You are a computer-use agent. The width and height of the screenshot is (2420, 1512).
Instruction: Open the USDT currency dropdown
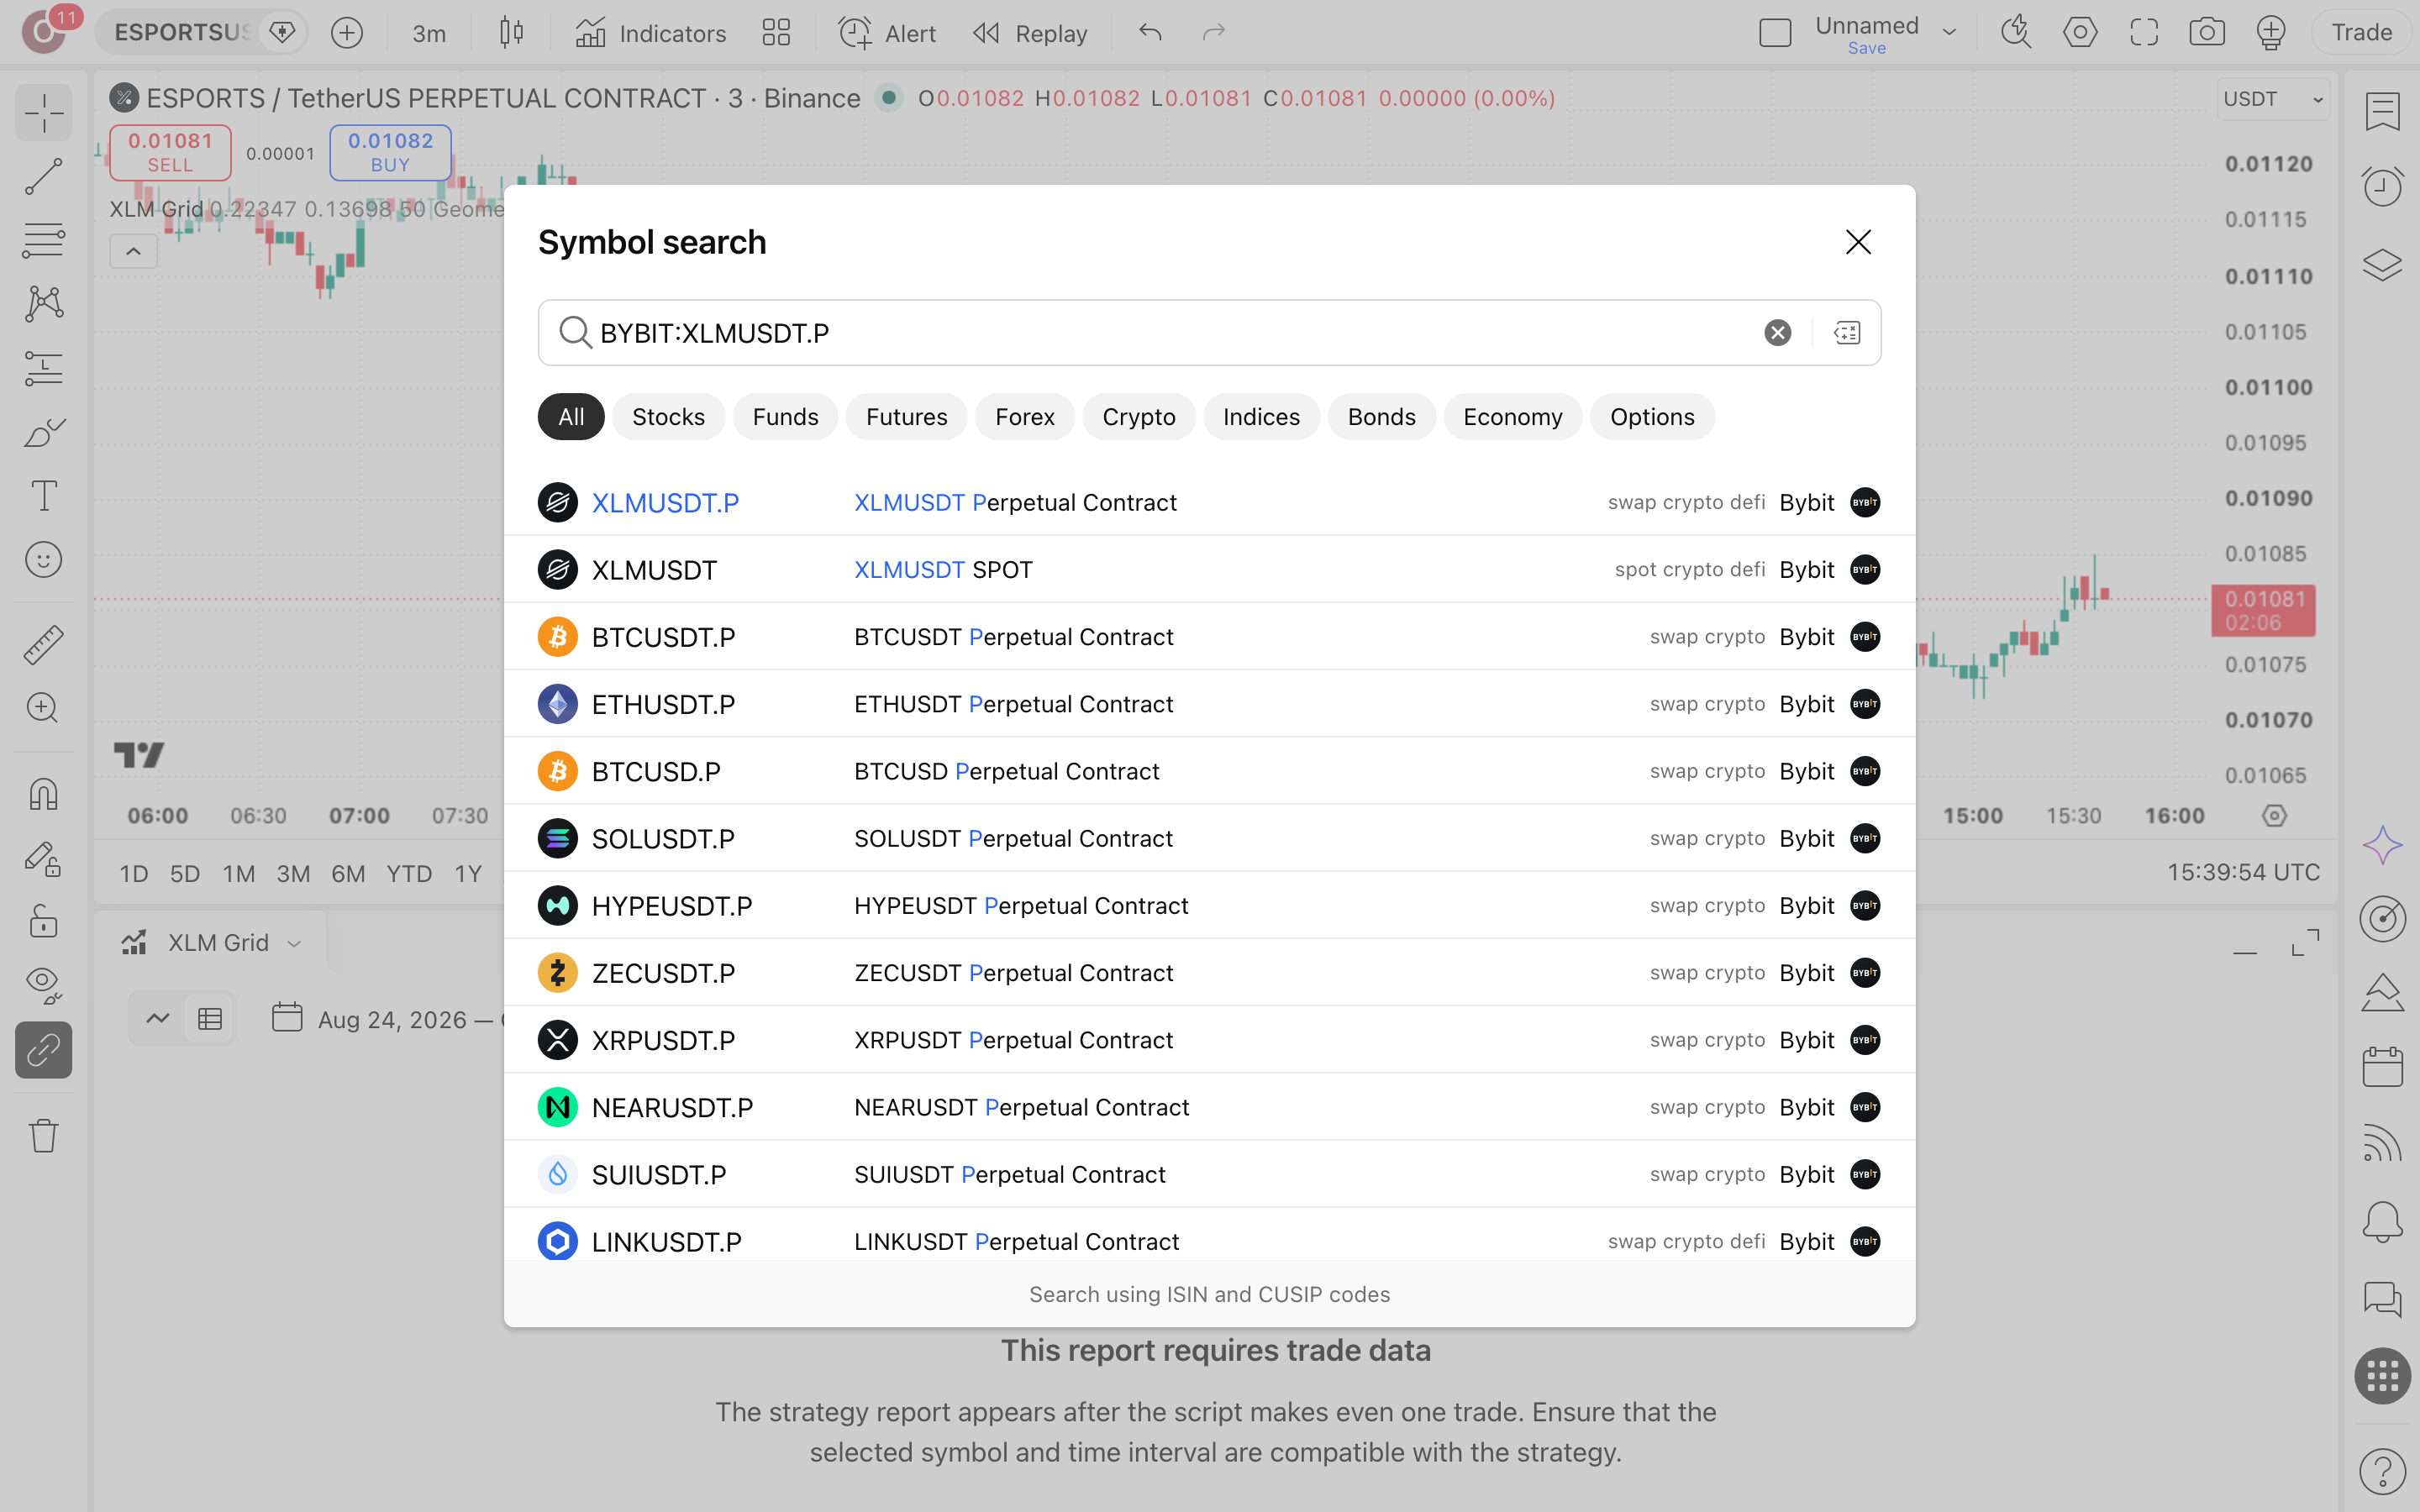click(2273, 99)
